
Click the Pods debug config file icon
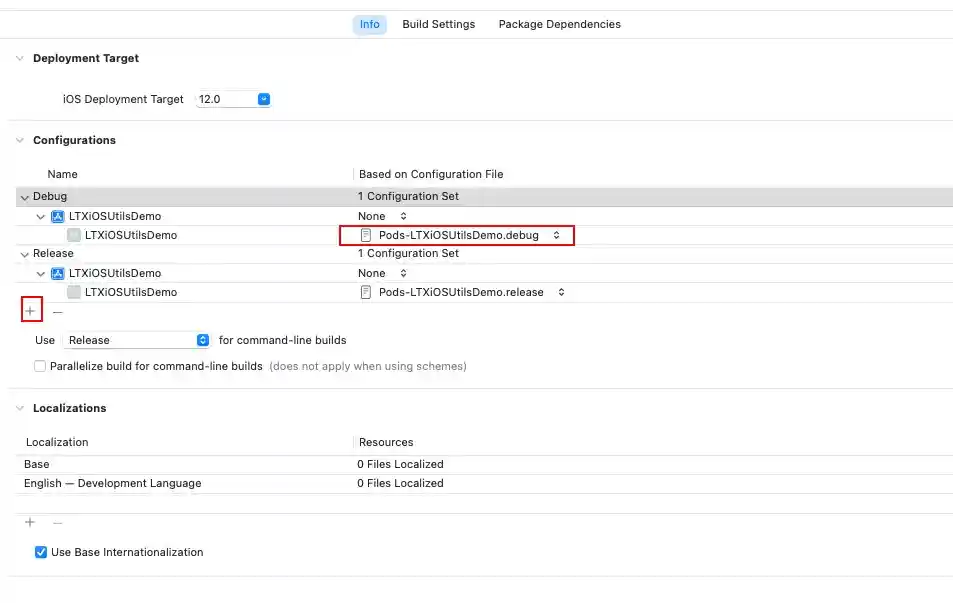click(x=366, y=235)
